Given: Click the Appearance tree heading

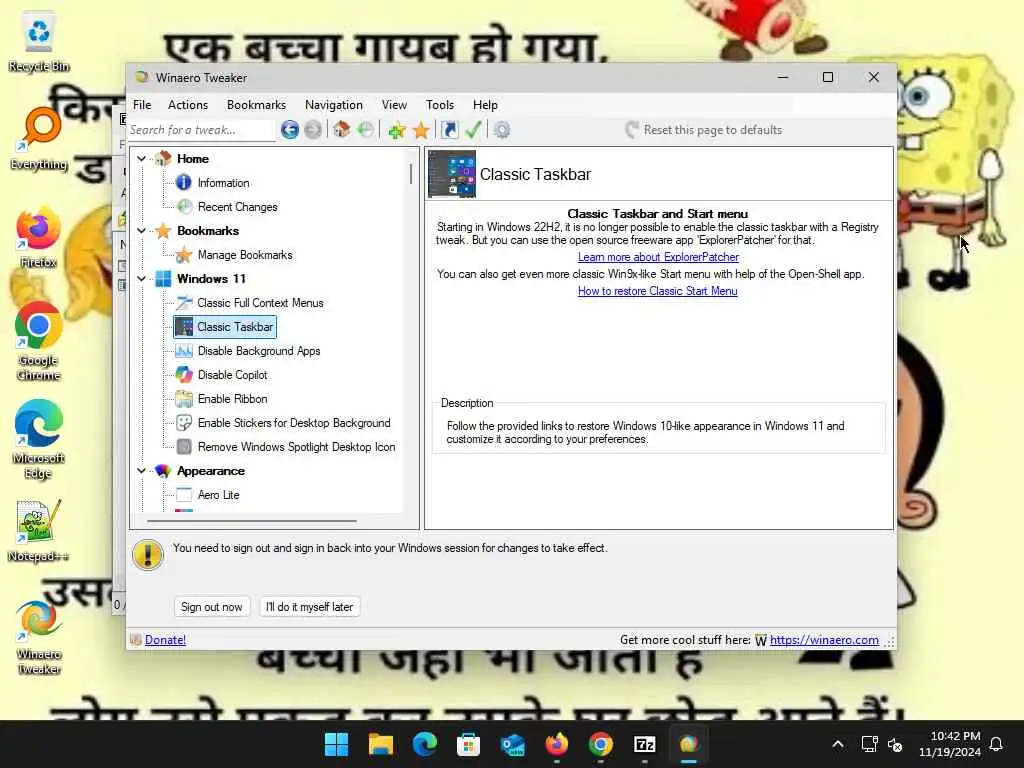Looking at the screenshot, I should pyautogui.click(x=210, y=471).
